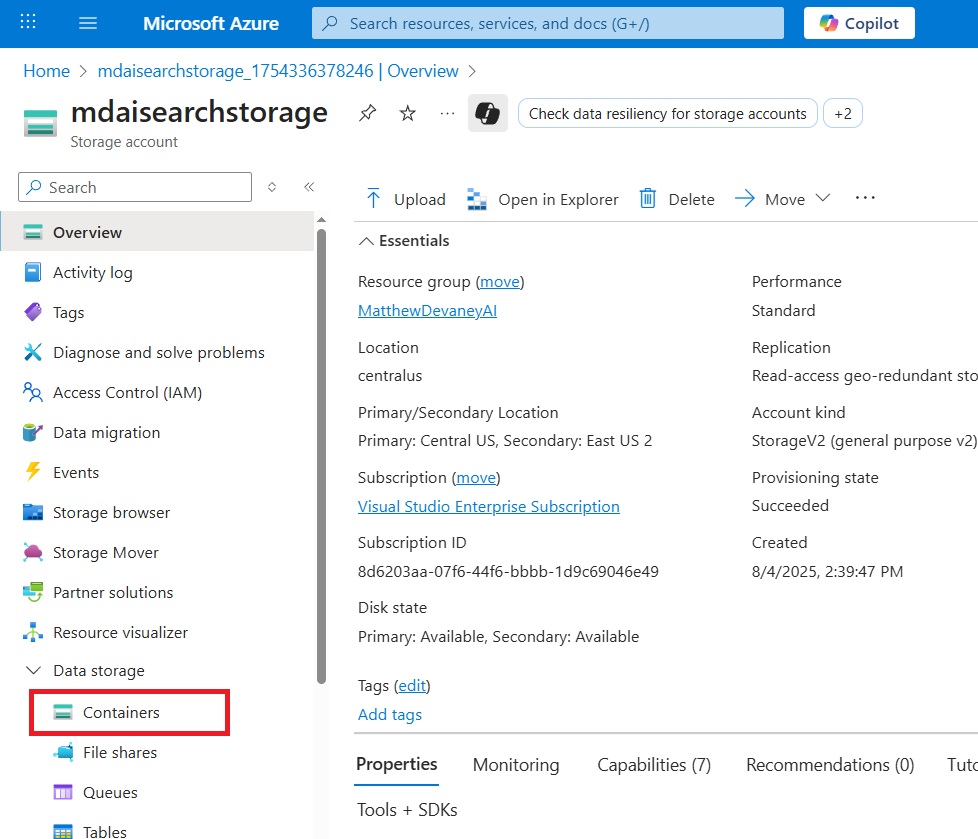
Task: Click the Queues icon
Action: [63, 792]
